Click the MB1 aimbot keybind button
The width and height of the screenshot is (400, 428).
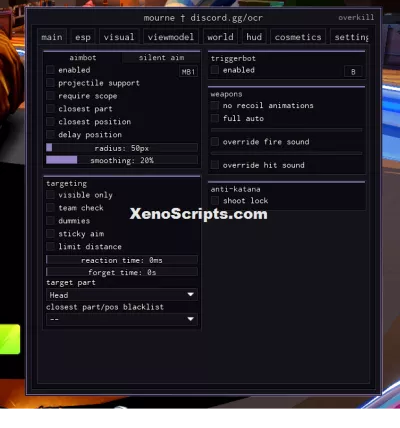188,72
